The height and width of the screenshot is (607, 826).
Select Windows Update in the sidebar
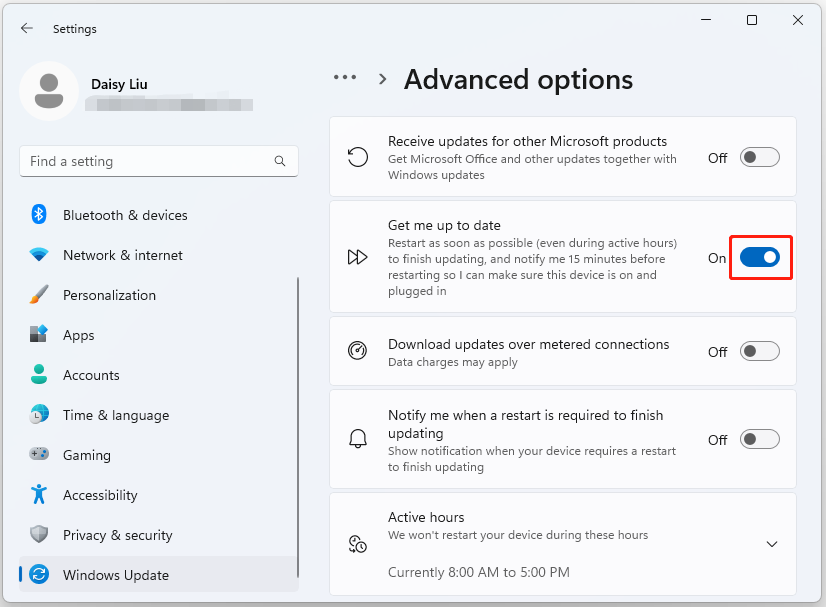coord(114,575)
